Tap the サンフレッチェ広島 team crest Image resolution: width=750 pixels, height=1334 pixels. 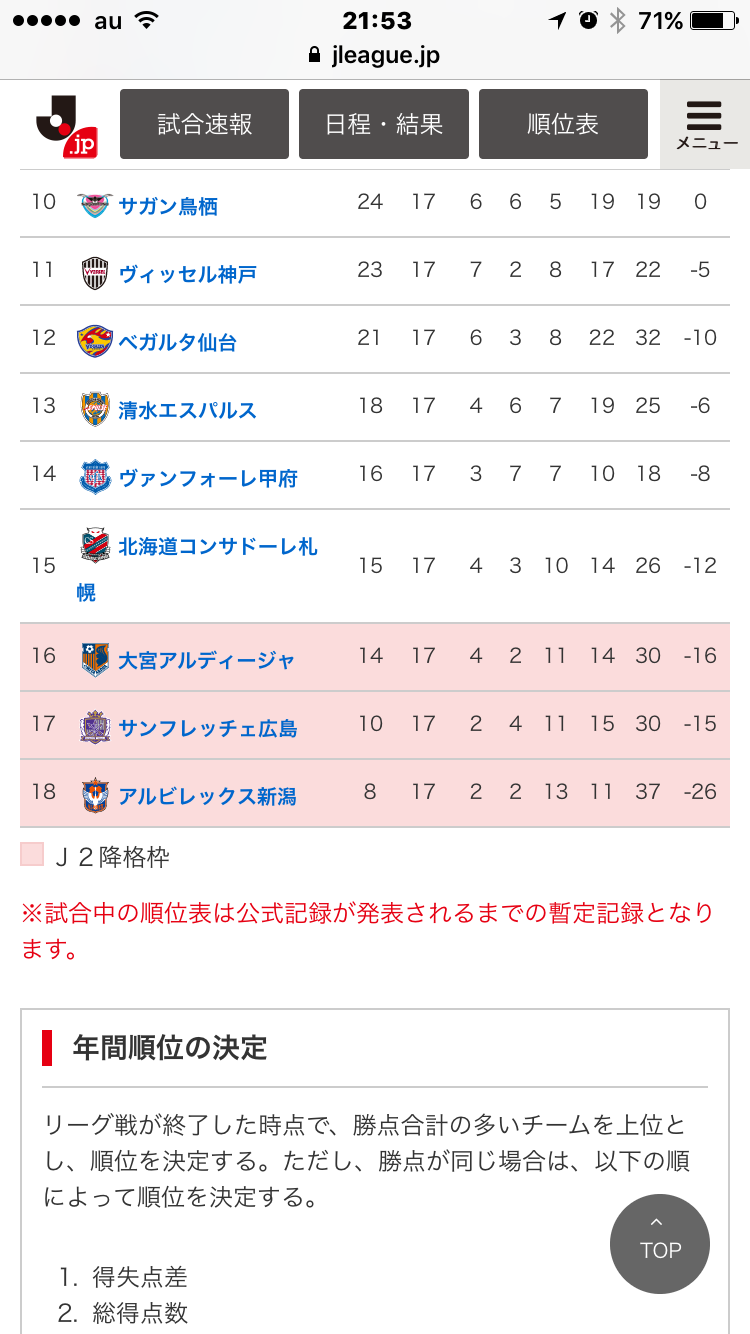pyautogui.click(x=95, y=727)
